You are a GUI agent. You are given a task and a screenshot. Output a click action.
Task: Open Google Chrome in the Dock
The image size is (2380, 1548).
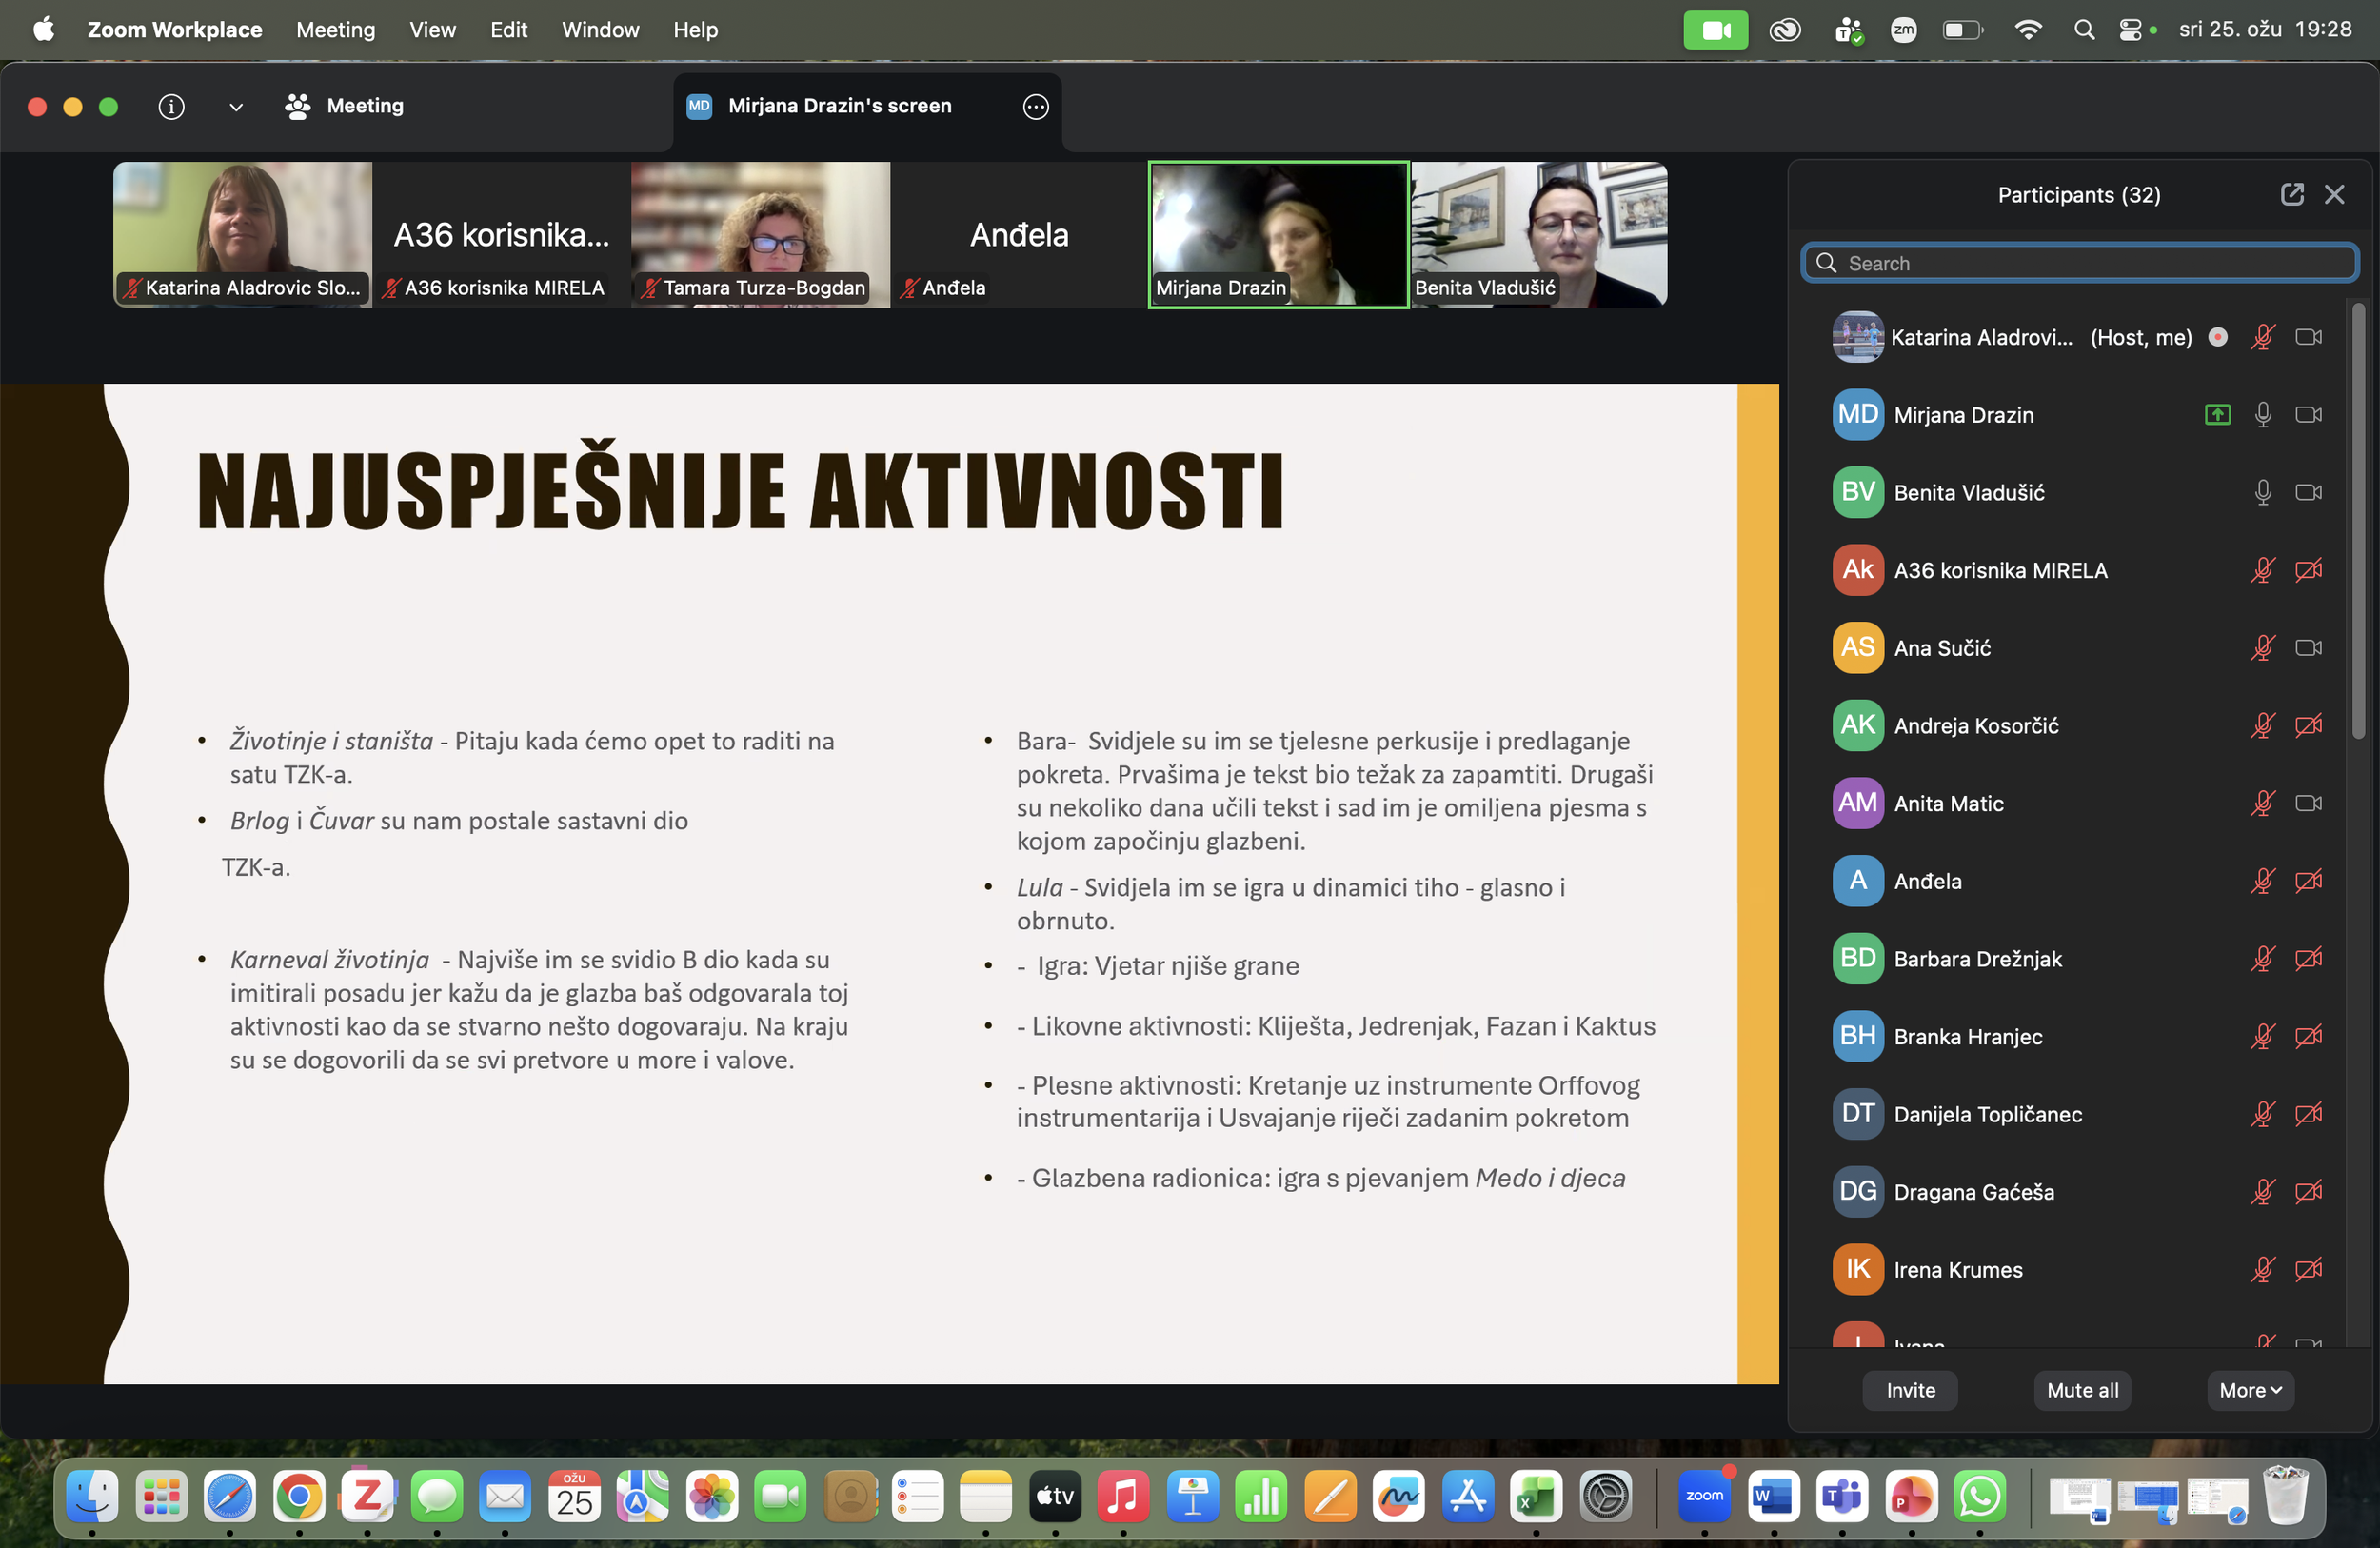tap(299, 1496)
